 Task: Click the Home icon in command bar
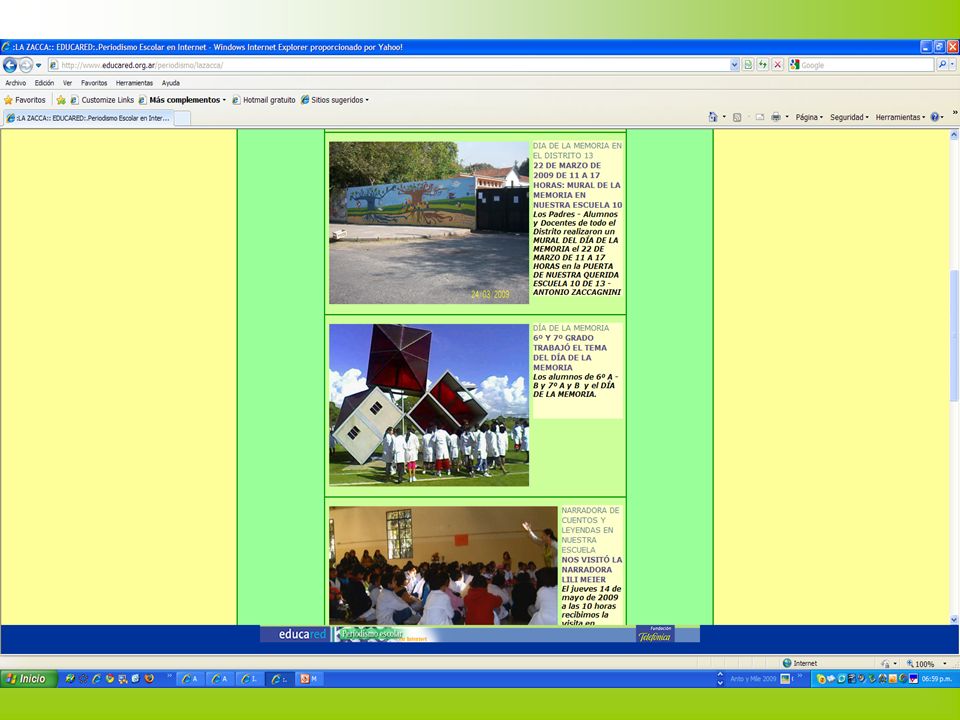[713, 117]
